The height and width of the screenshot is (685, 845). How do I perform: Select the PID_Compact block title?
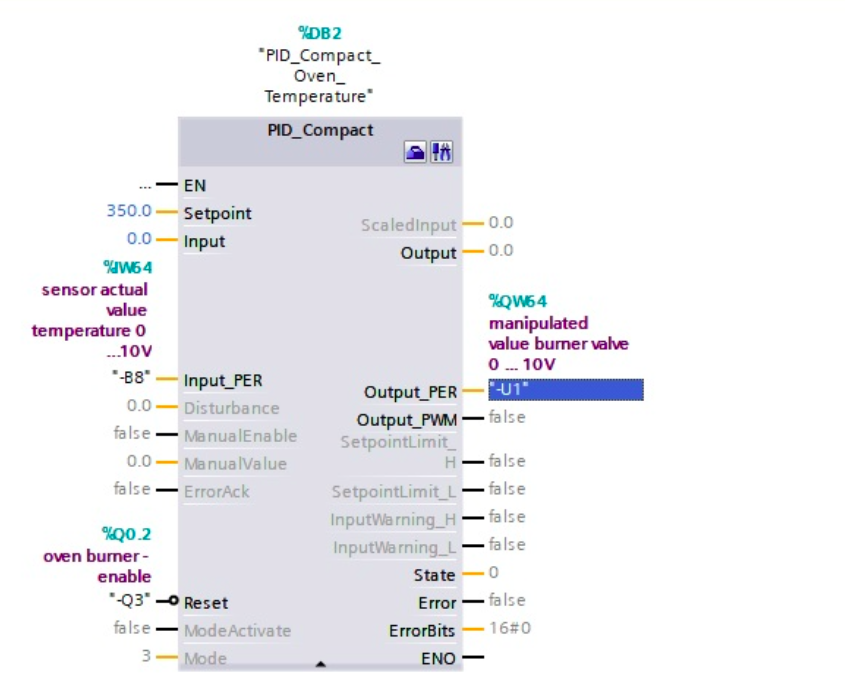[320, 130]
